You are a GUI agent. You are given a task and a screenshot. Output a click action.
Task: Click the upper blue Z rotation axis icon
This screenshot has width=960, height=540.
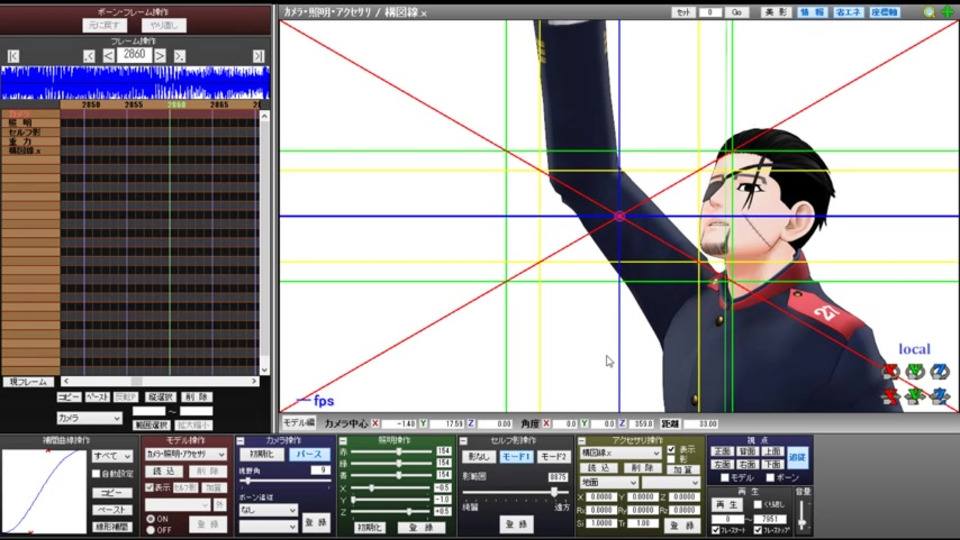coord(940,371)
